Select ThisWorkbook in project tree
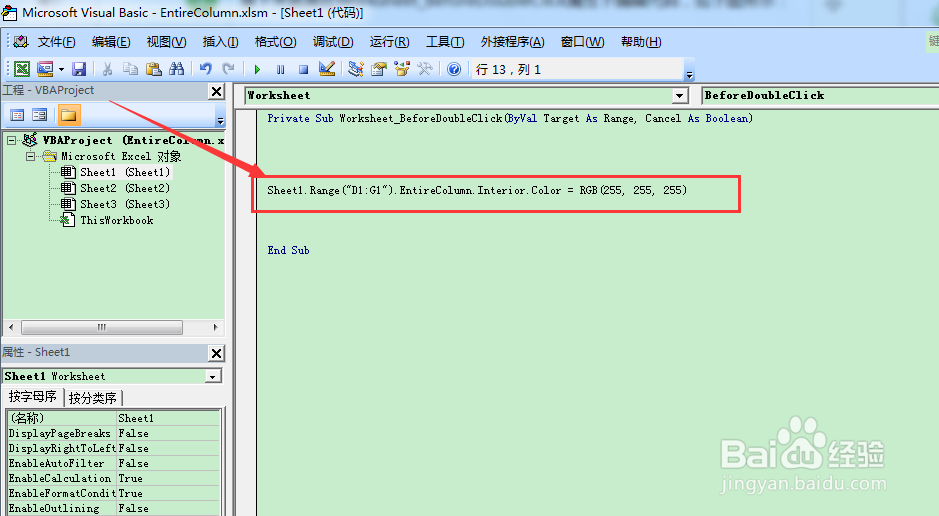Screen dimensions: 939x516 (117, 220)
